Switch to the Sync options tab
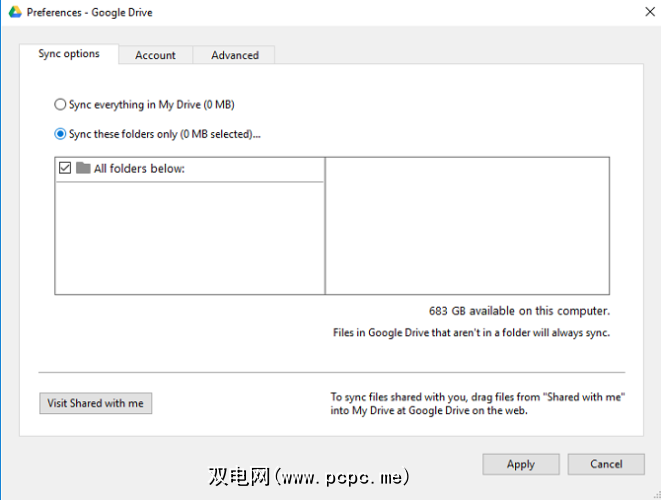The image size is (661, 500). [x=69, y=54]
